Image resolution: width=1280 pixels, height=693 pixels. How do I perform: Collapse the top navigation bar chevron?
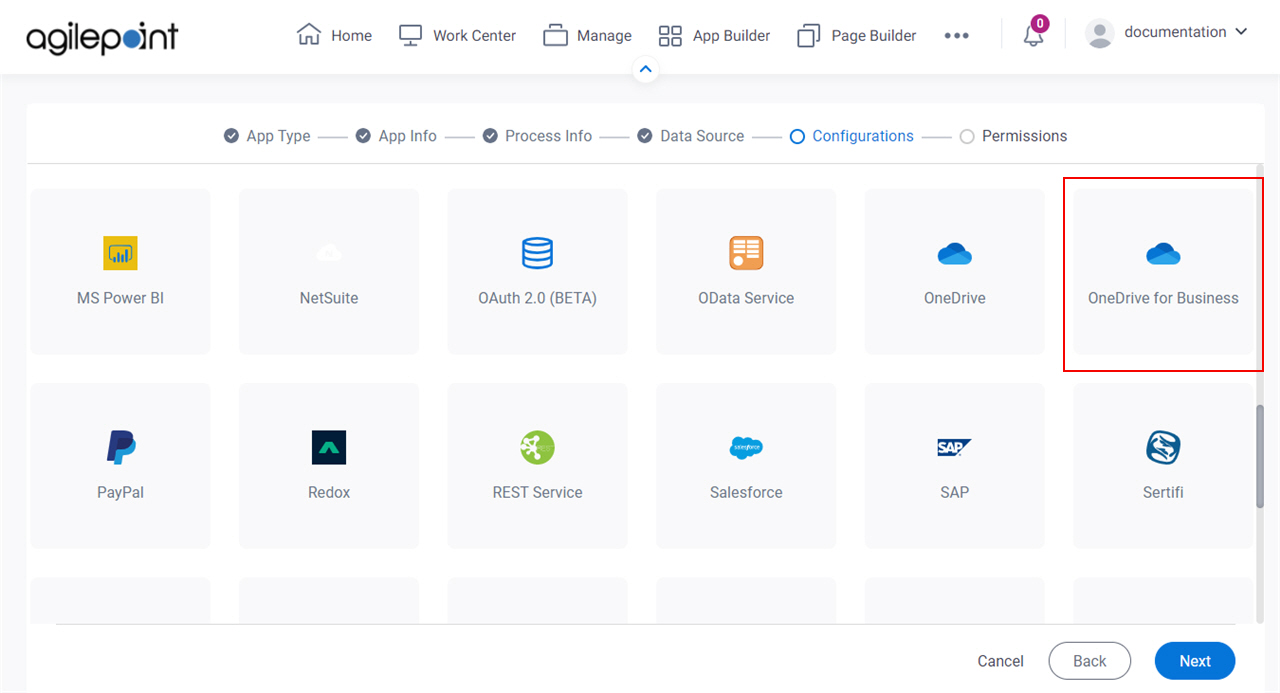pos(646,70)
